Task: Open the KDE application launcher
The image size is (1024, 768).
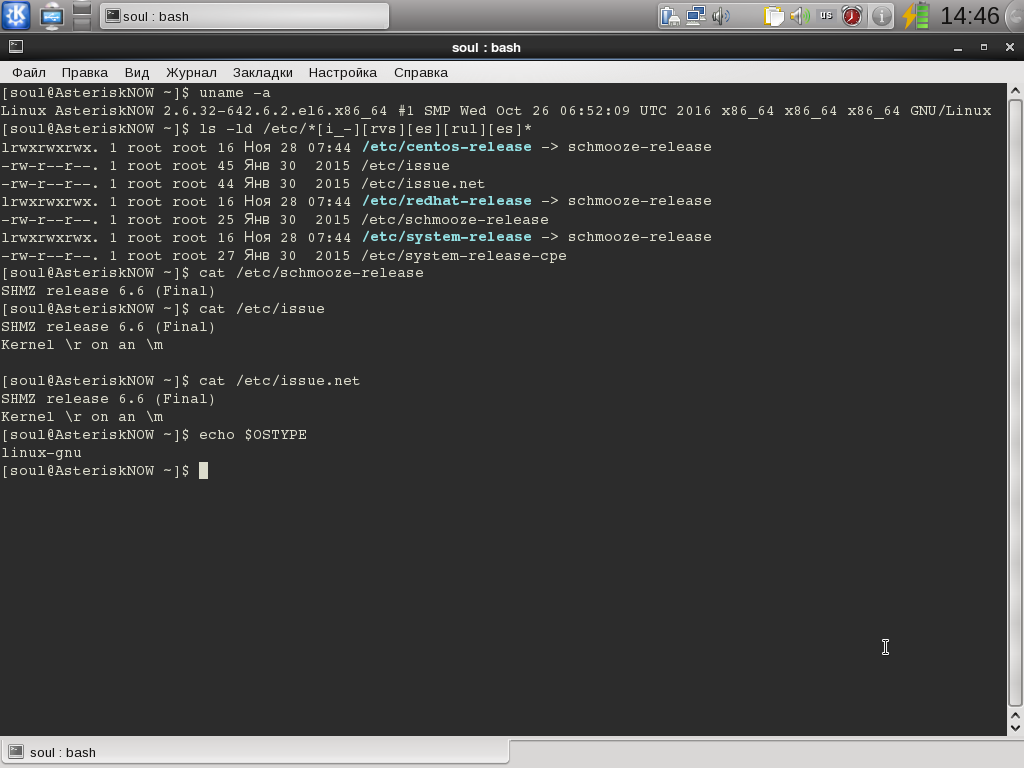Action: (x=16, y=15)
